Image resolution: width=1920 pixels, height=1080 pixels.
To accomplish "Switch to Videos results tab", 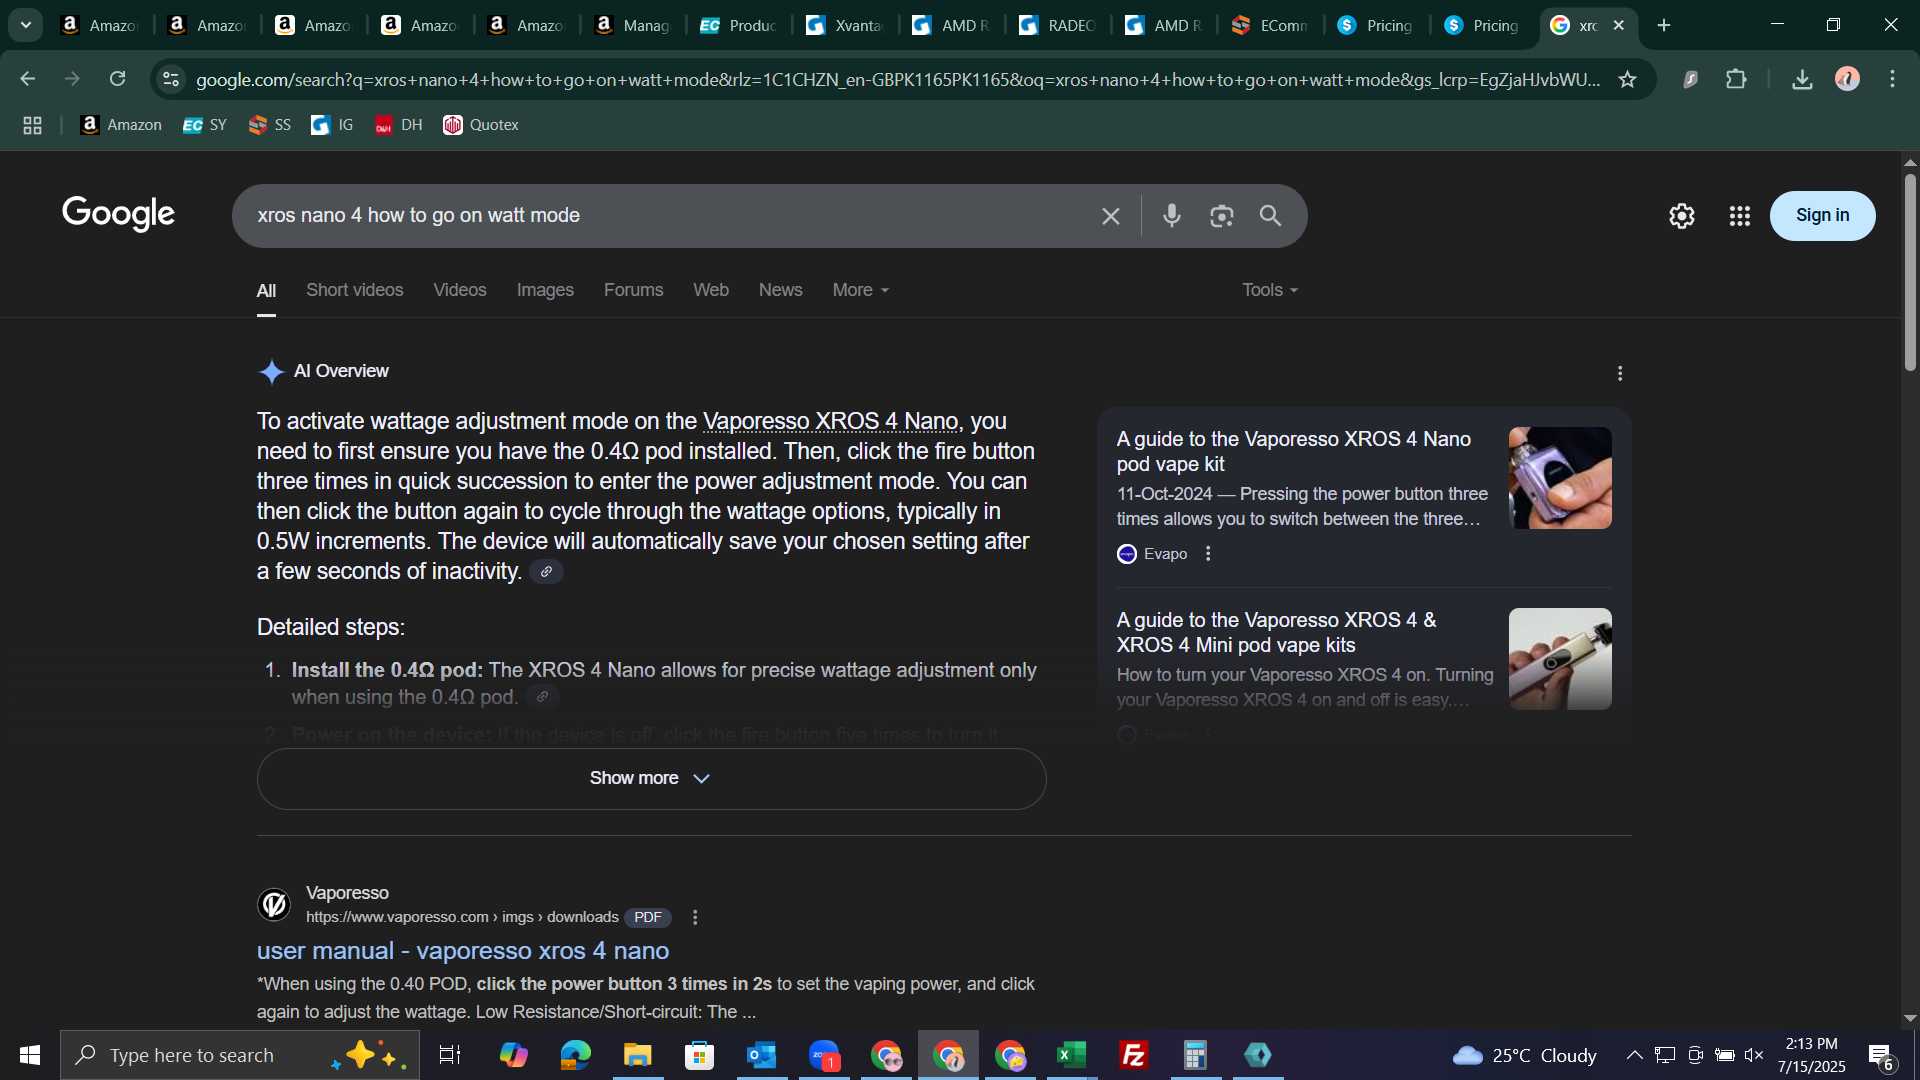I will click(460, 290).
